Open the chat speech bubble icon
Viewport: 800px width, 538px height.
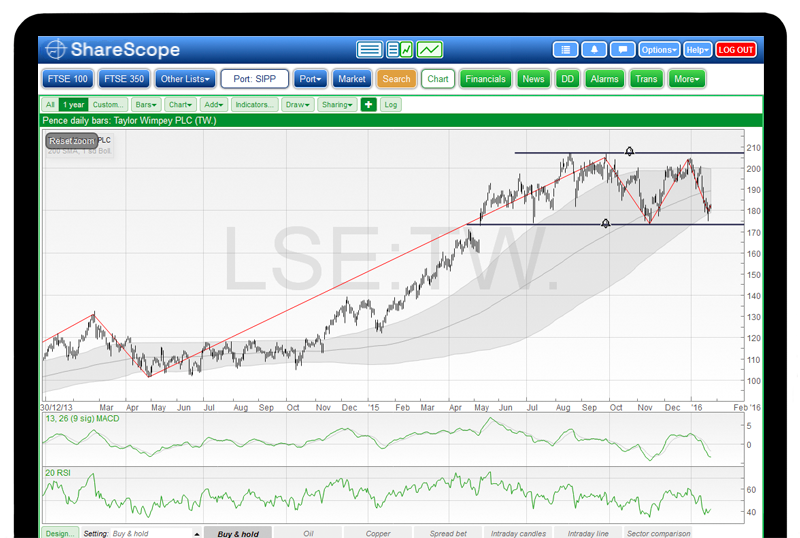[622, 50]
